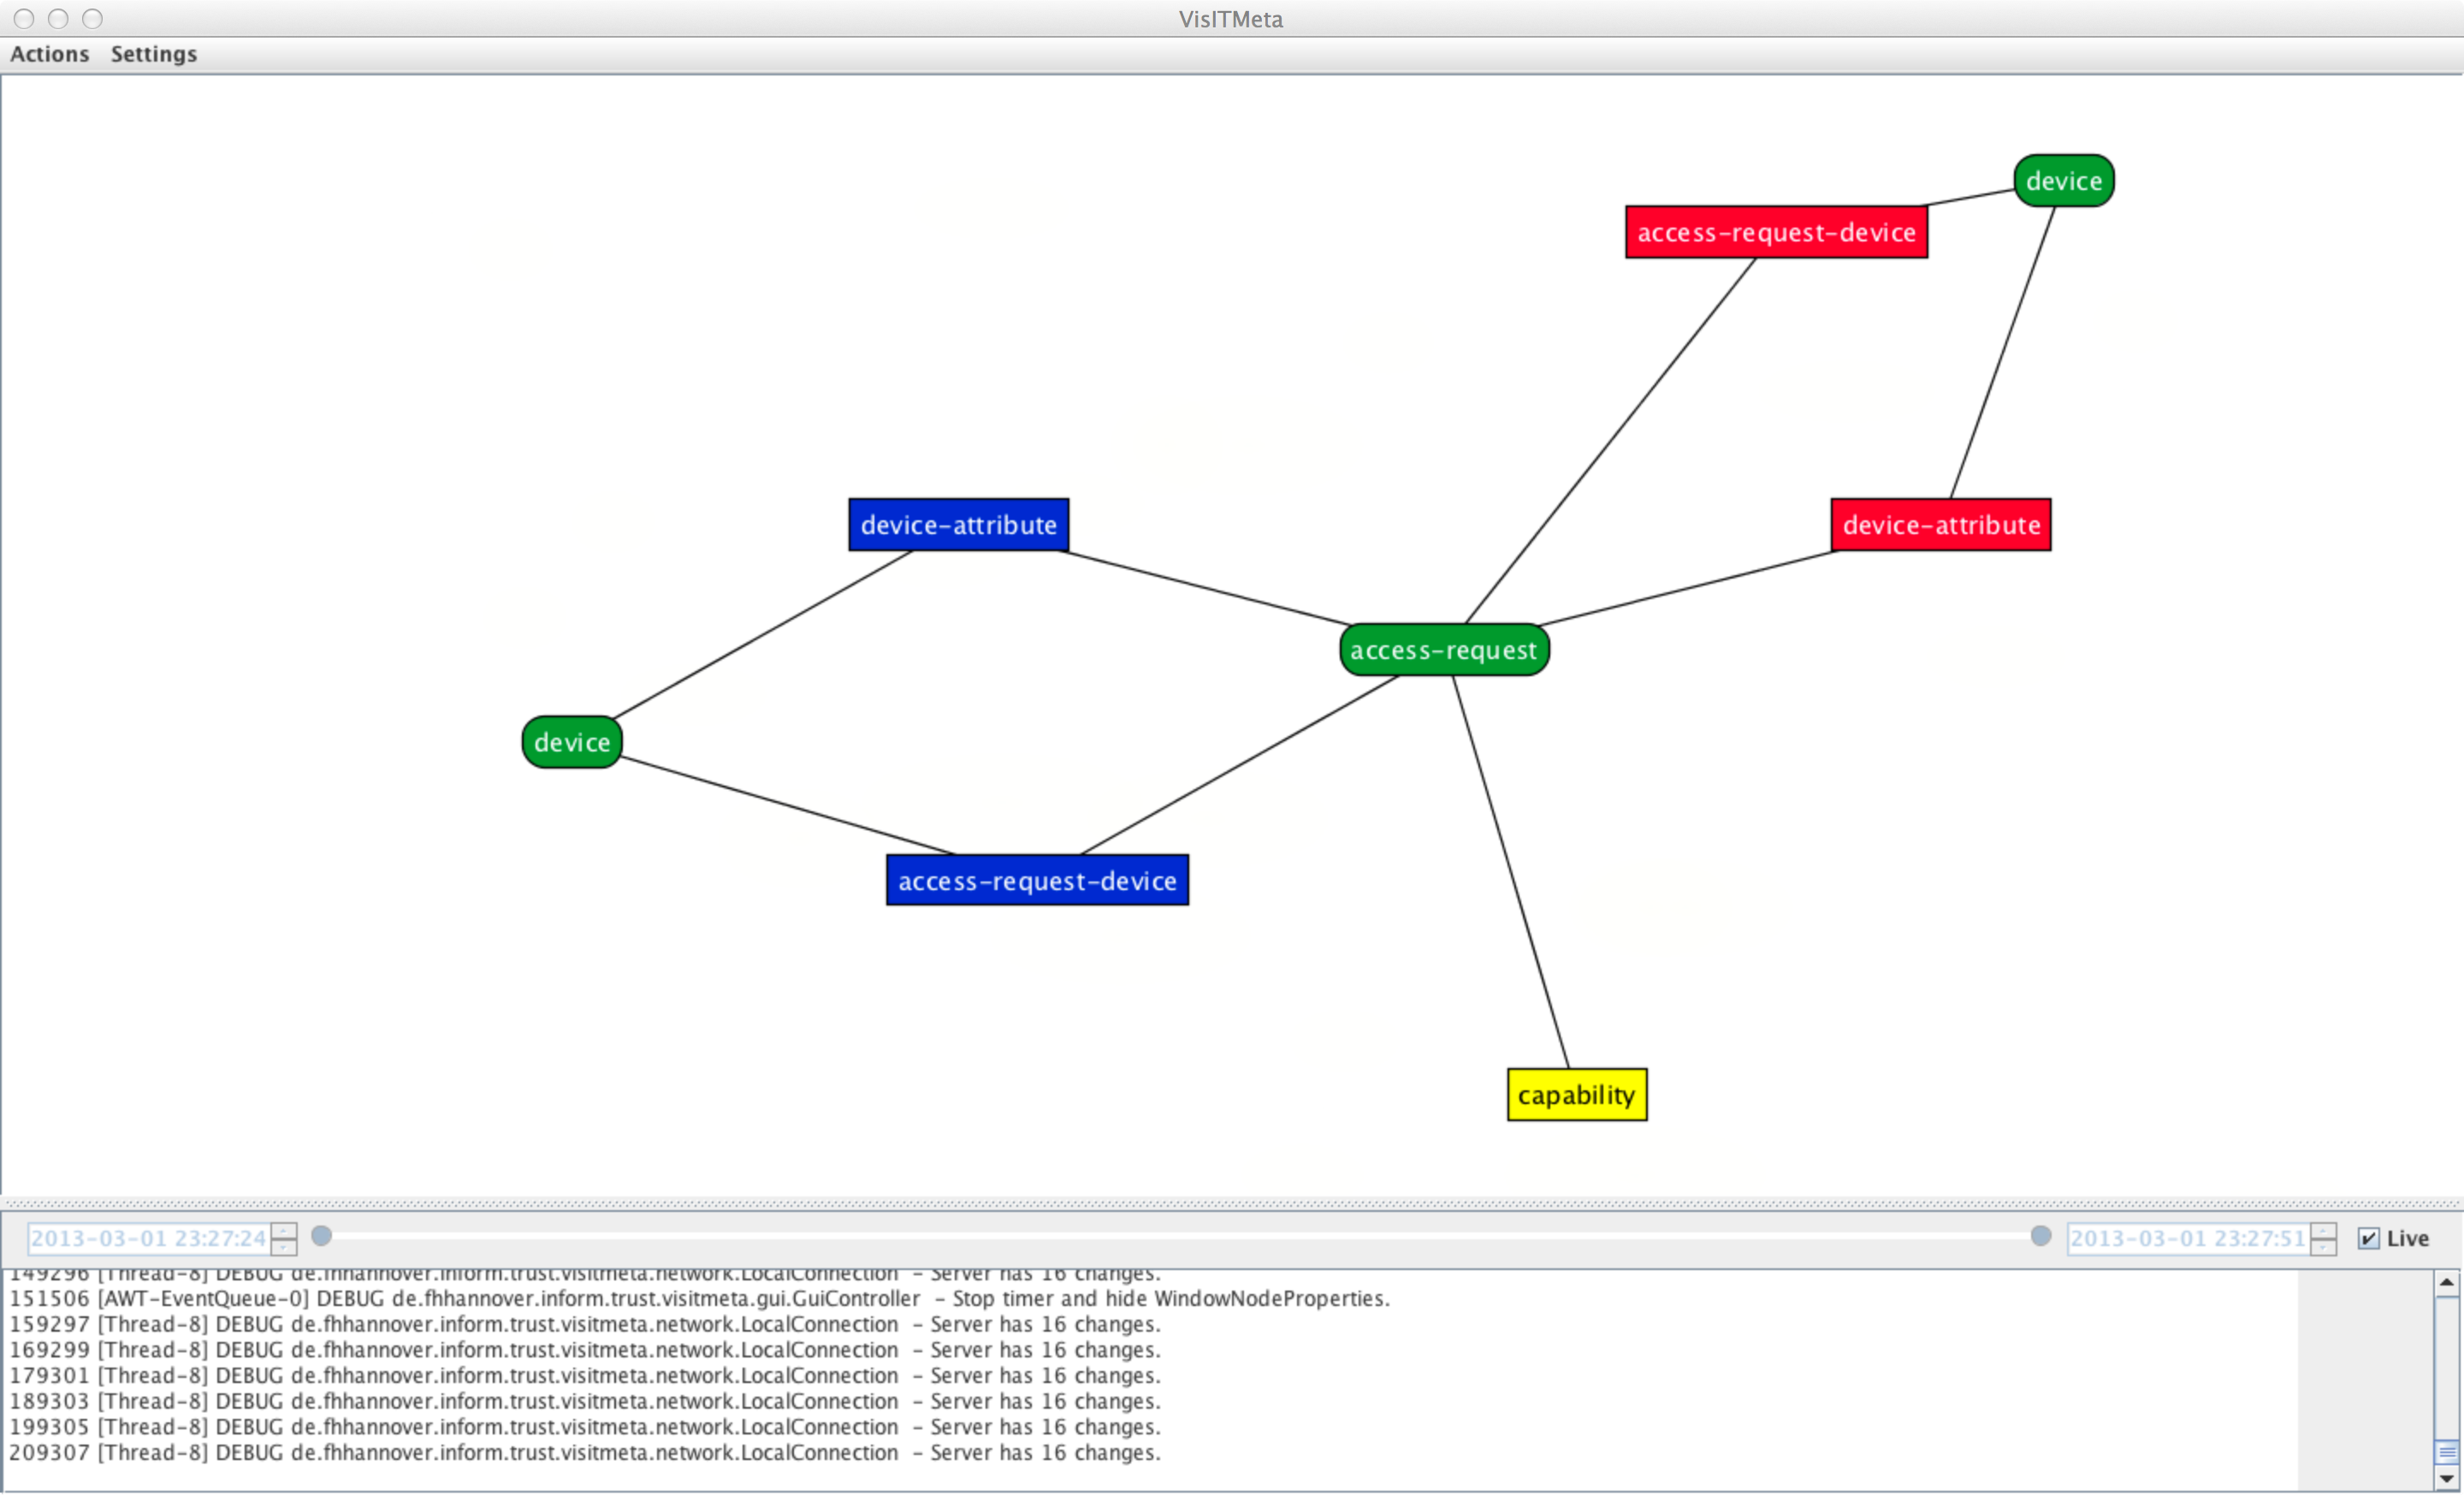
Task: Open the Actions menu
Action: coord(49,54)
